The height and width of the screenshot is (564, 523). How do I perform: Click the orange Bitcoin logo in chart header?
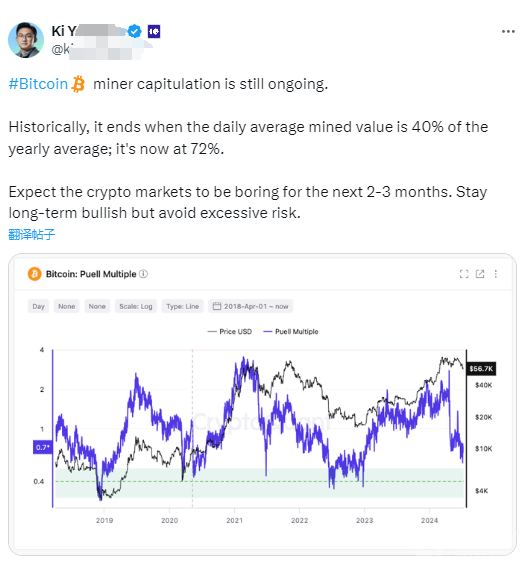tap(35, 274)
